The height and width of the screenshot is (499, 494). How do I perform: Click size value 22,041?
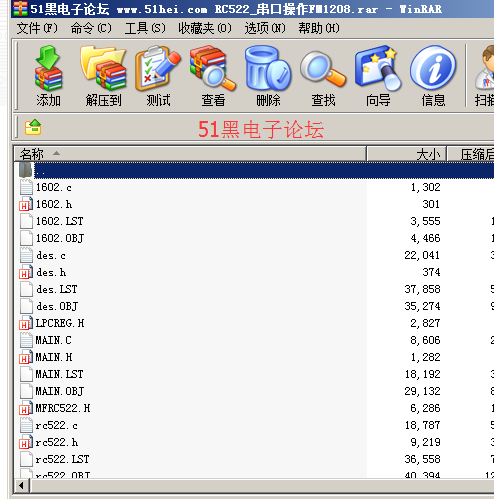tap(422, 255)
